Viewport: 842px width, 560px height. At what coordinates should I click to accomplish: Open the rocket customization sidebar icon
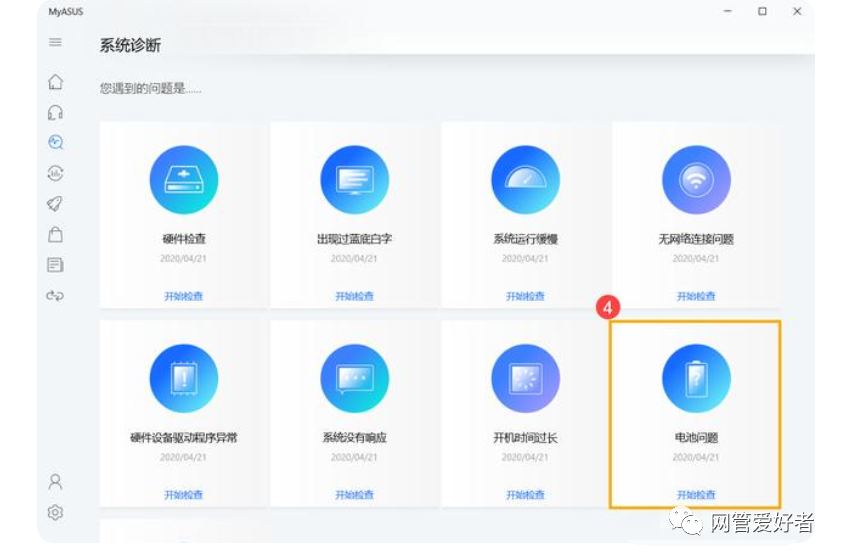[55, 203]
